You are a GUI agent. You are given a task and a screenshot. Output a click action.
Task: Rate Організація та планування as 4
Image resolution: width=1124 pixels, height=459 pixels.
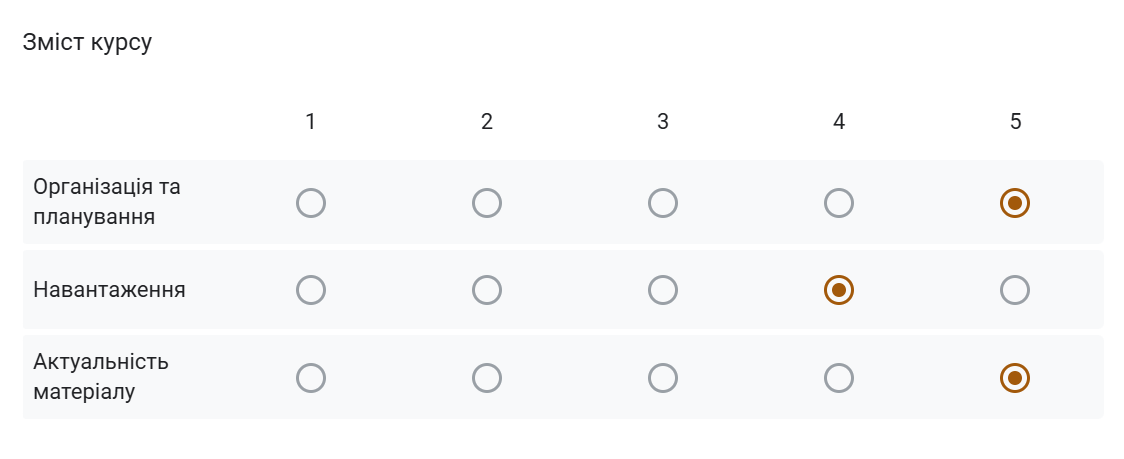point(839,203)
